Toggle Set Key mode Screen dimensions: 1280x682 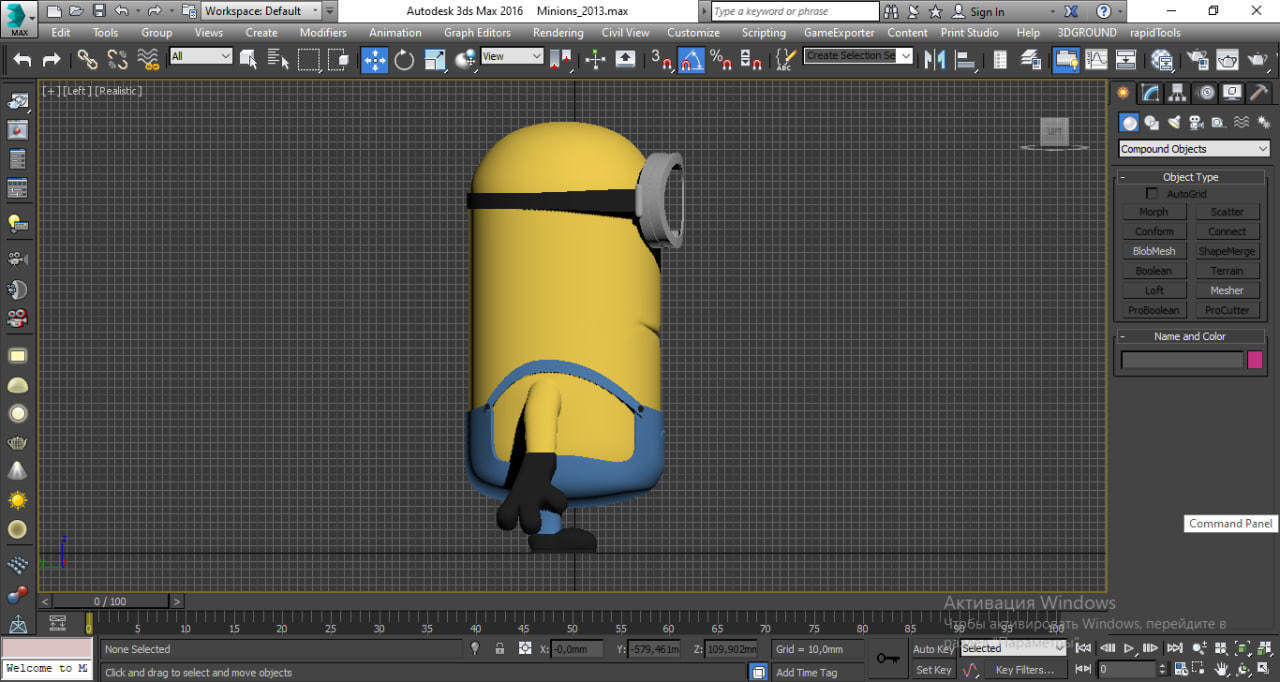click(932, 670)
